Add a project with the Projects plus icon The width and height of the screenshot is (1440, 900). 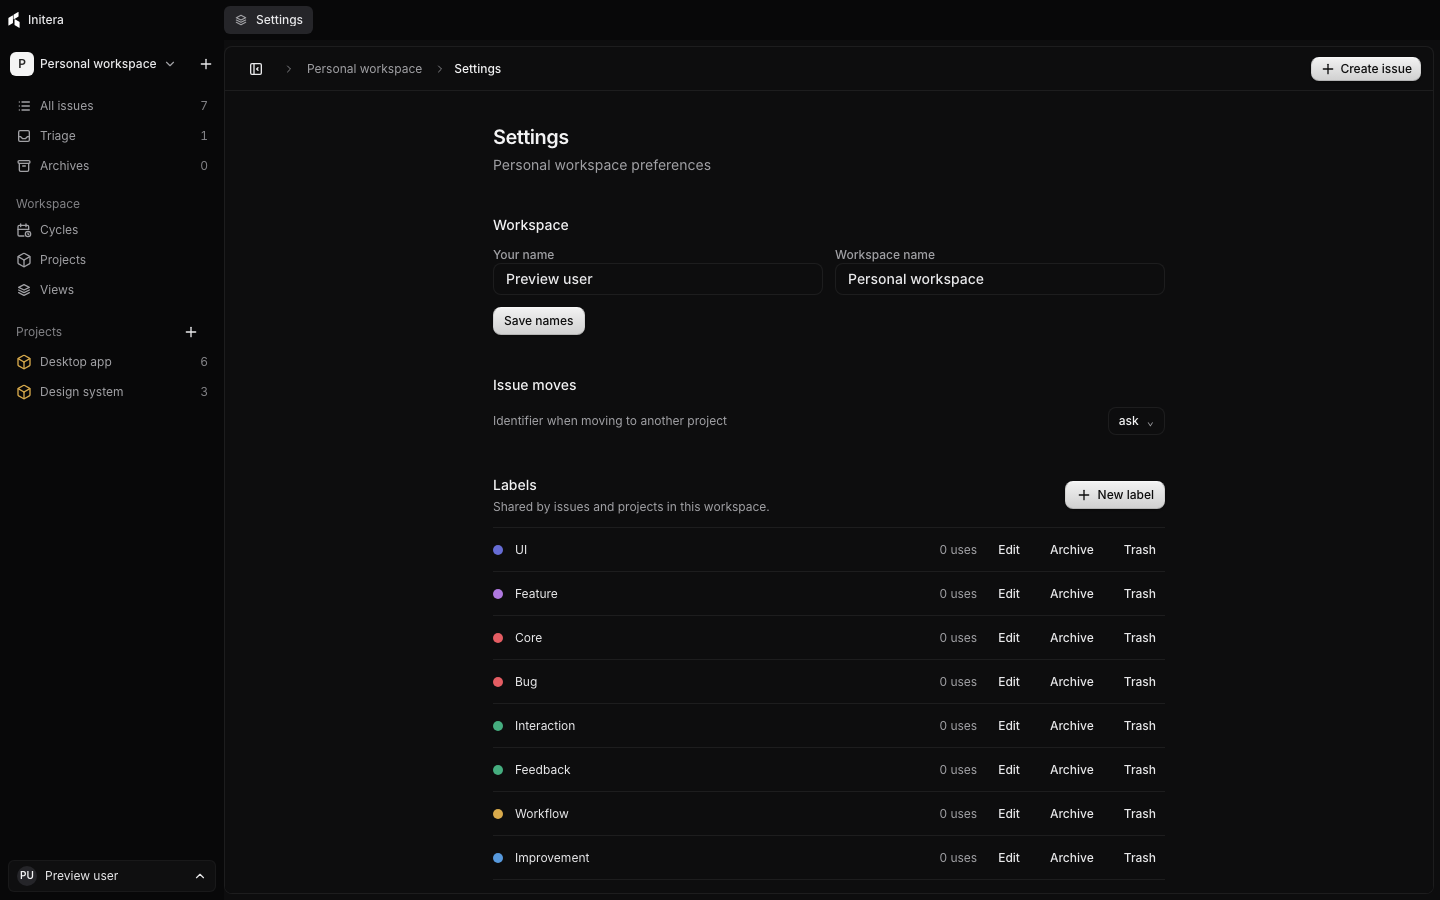point(191,332)
